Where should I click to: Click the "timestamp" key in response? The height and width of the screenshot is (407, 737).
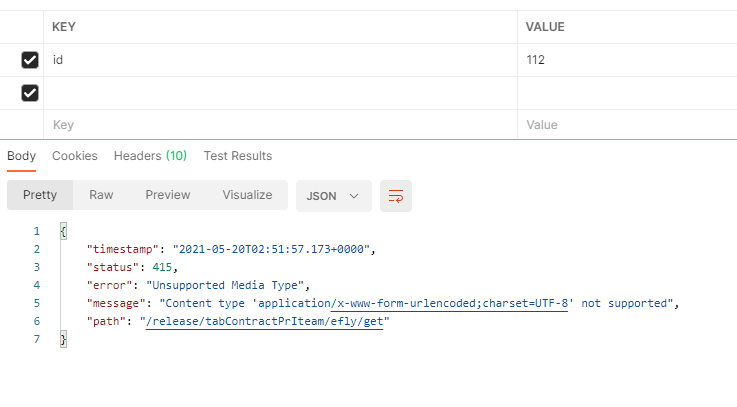tap(123, 250)
